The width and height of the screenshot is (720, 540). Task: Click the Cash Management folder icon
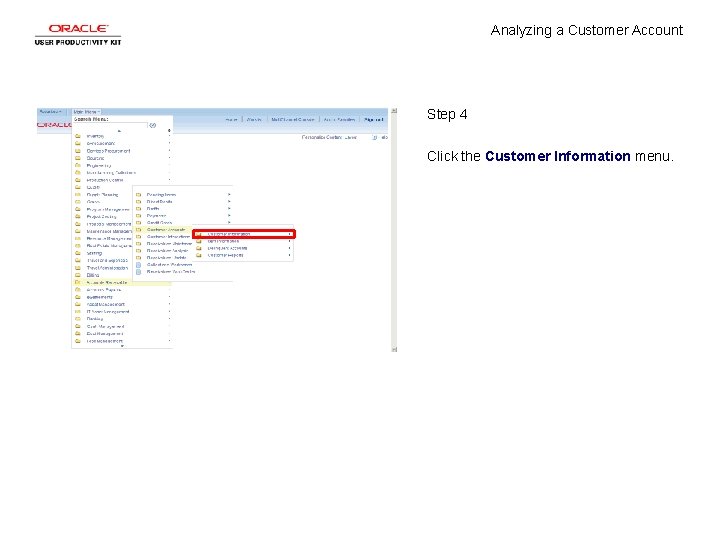pyautogui.click(x=78, y=326)
